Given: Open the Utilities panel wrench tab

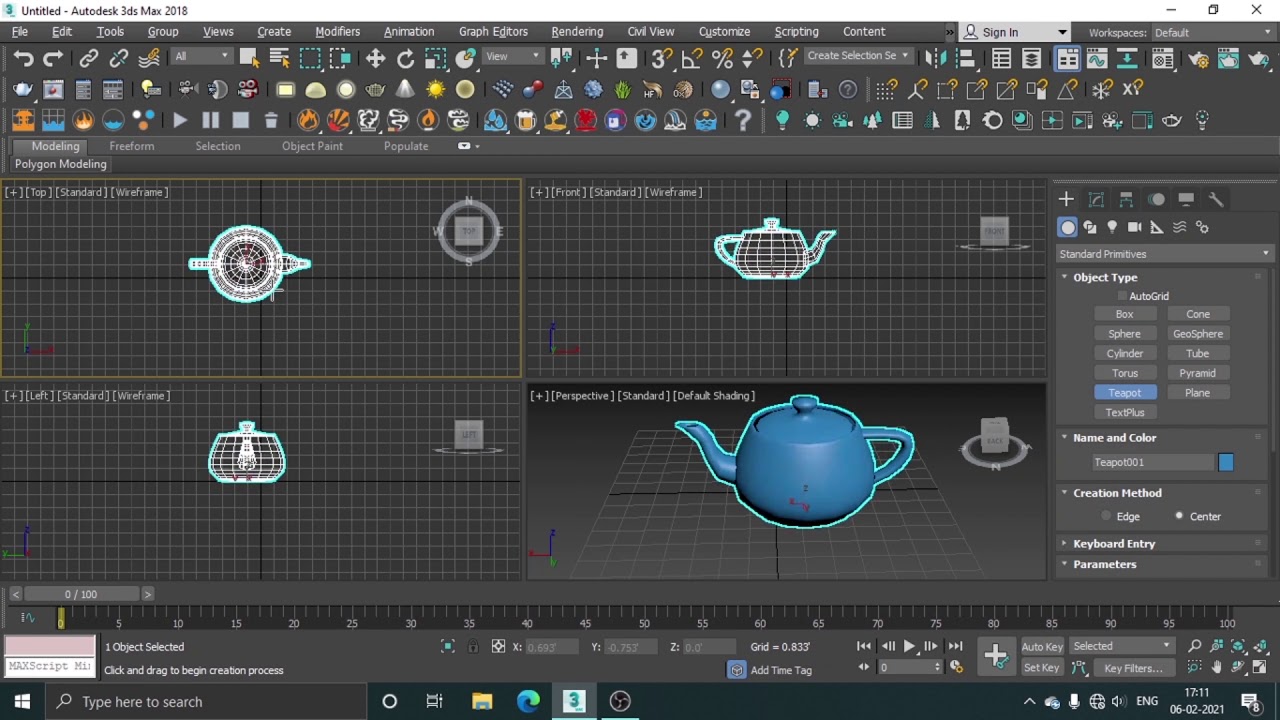Looking at the screenshot, I should 1216,199.
